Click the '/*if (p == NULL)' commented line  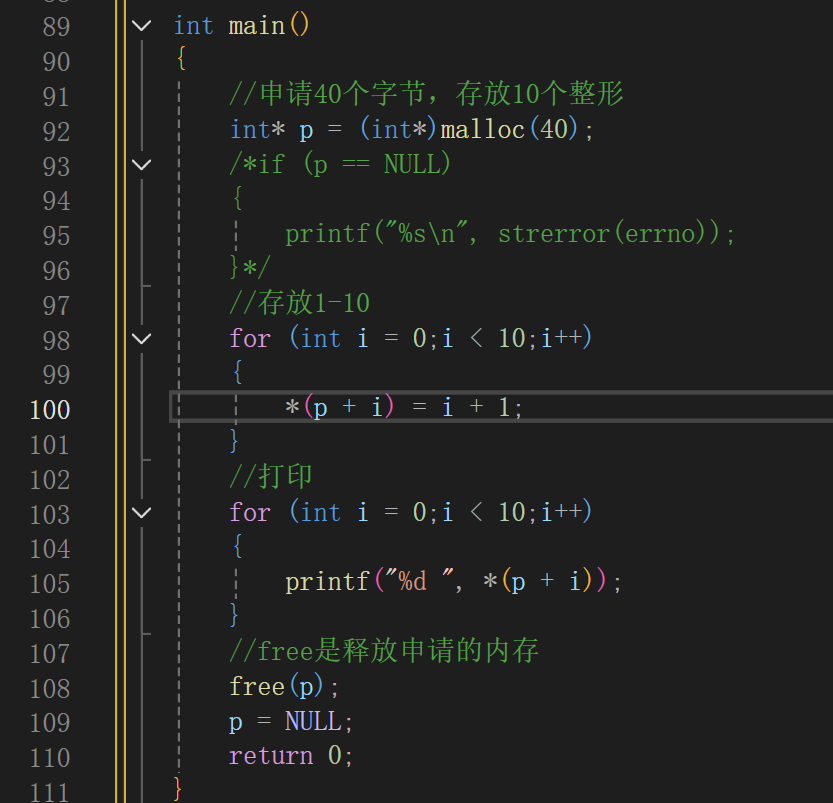click(x=340, y=164)
